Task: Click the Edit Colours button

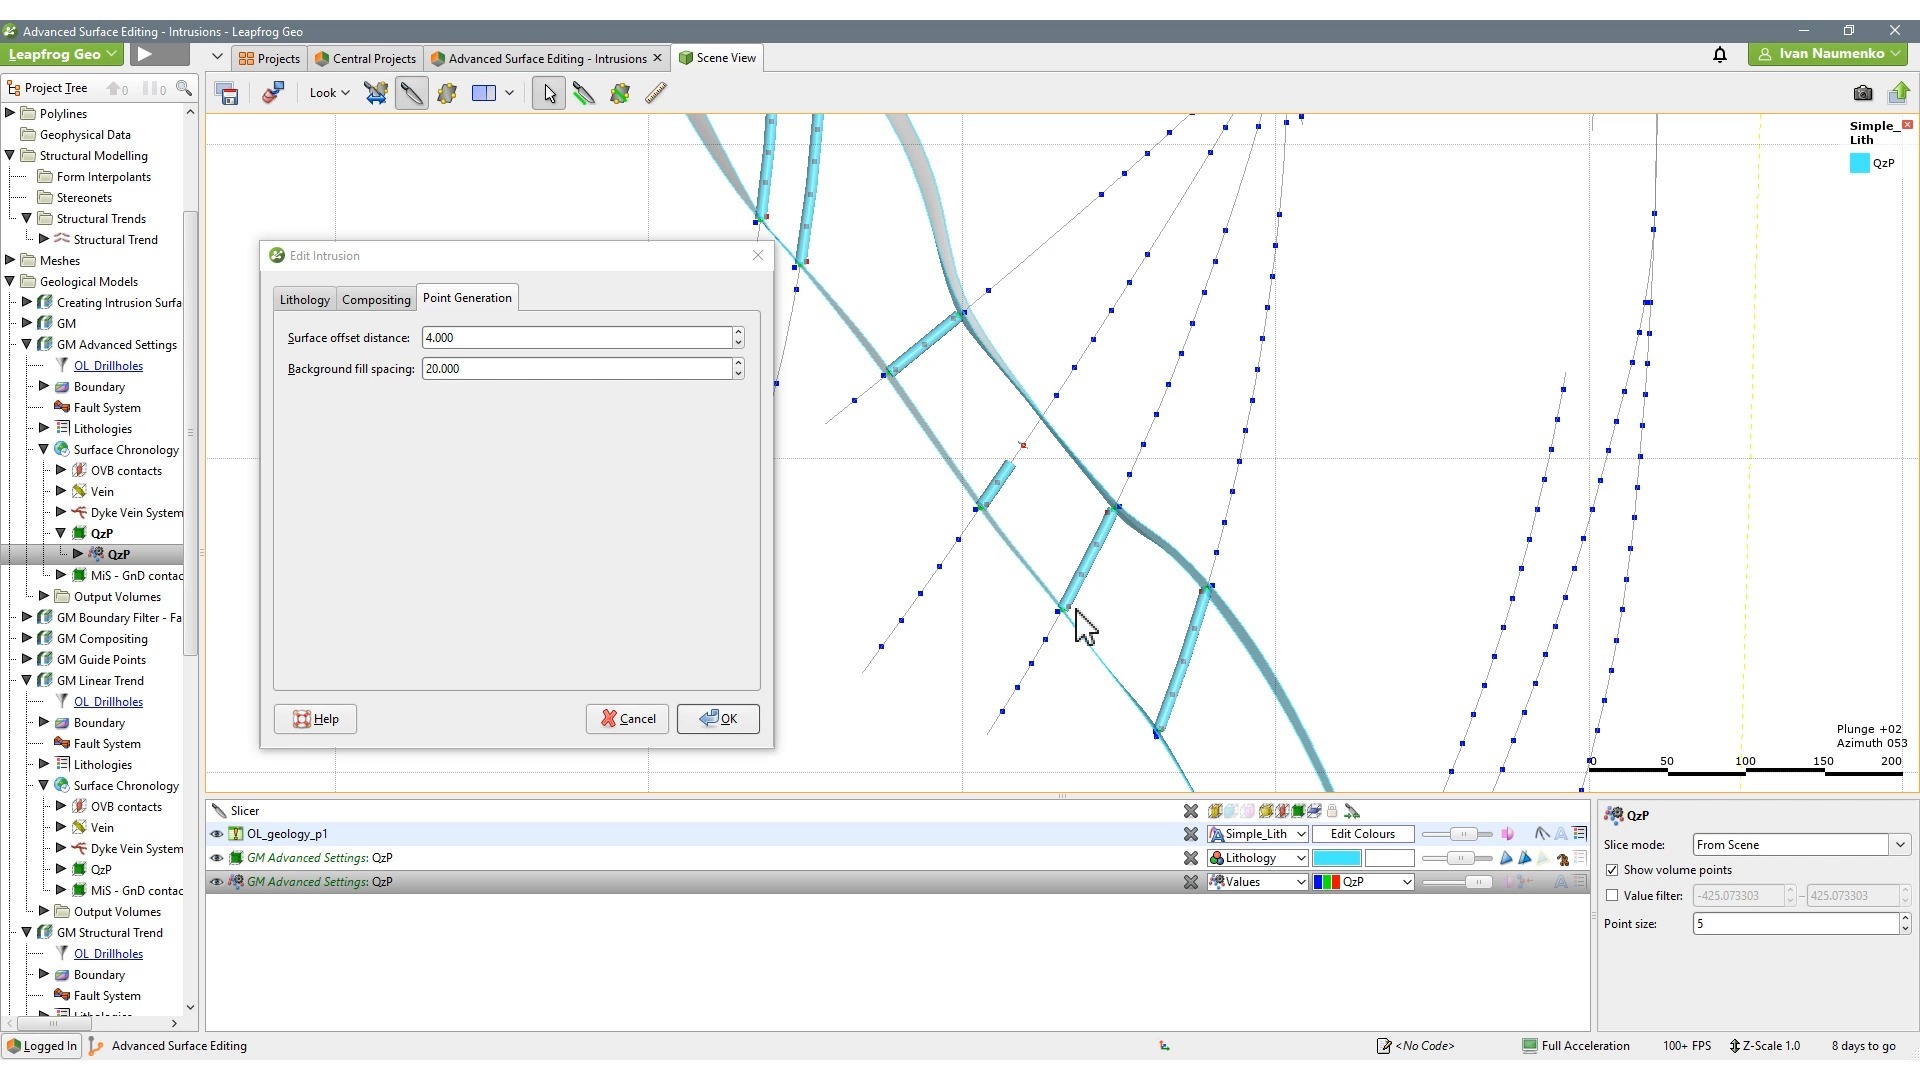Action: point(1362,833)
